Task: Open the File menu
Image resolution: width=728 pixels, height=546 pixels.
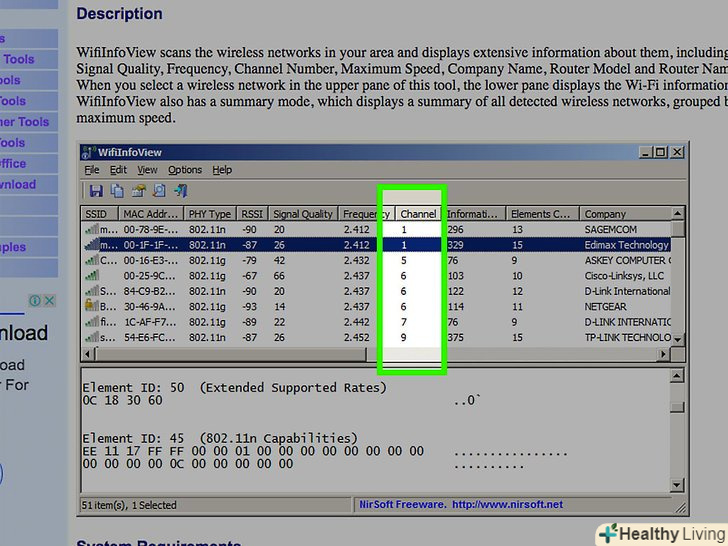Action: click(92, 171)
